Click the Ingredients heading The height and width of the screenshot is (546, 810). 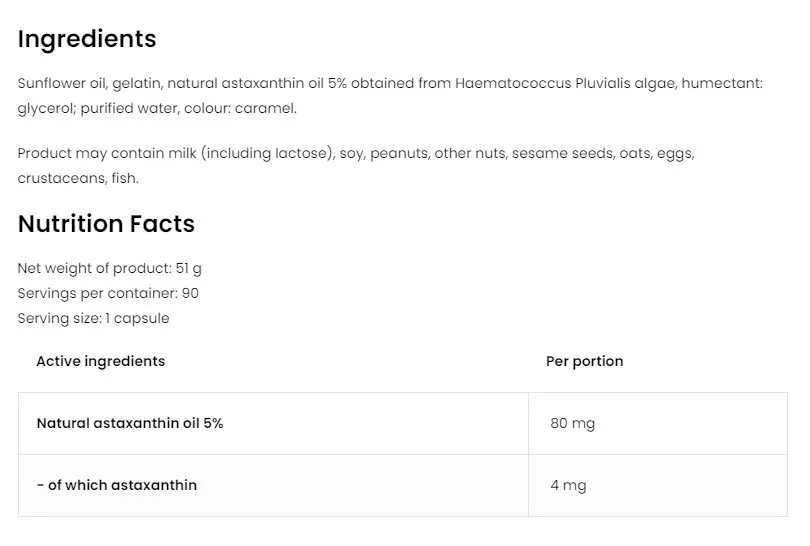coord(87,39)
